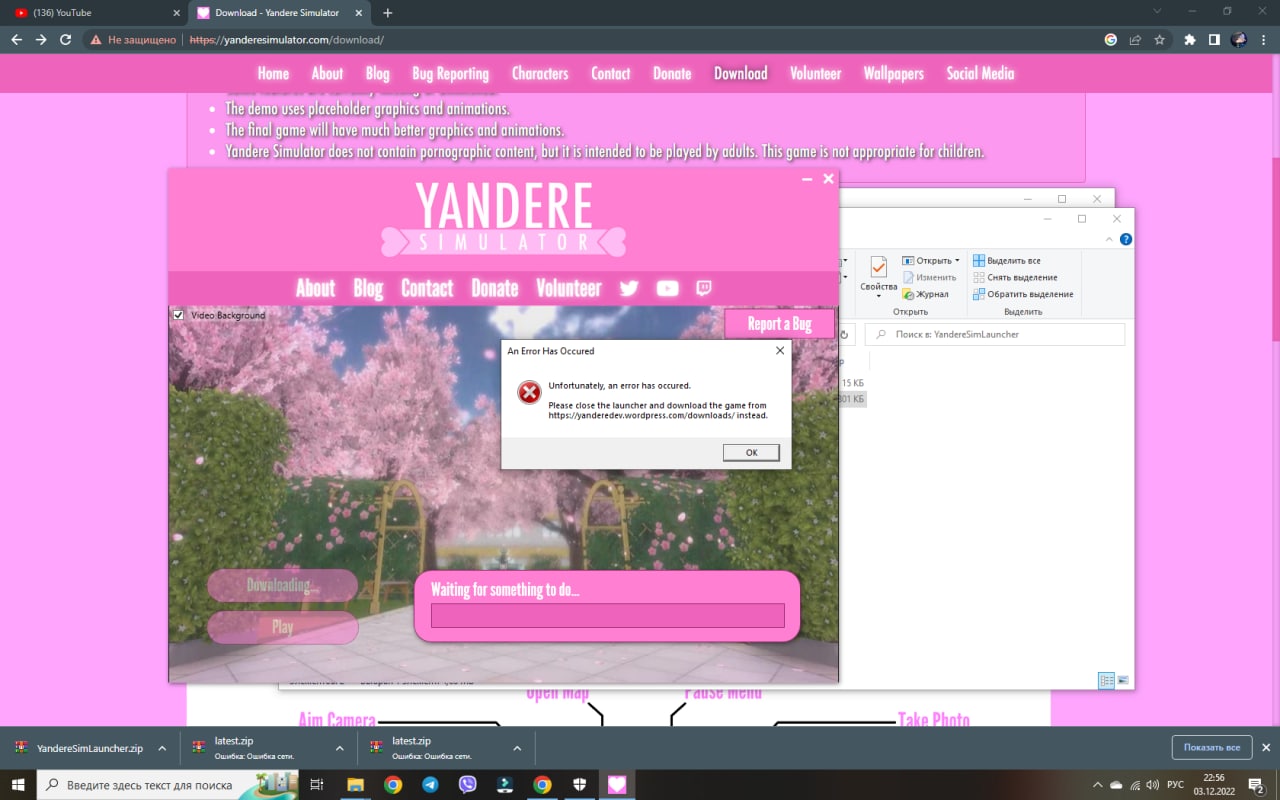The width and height of the screenshot is (1280, 800).
Task: Click Свойства in Explorer ribbon
Action: click(x=878, y=275)
